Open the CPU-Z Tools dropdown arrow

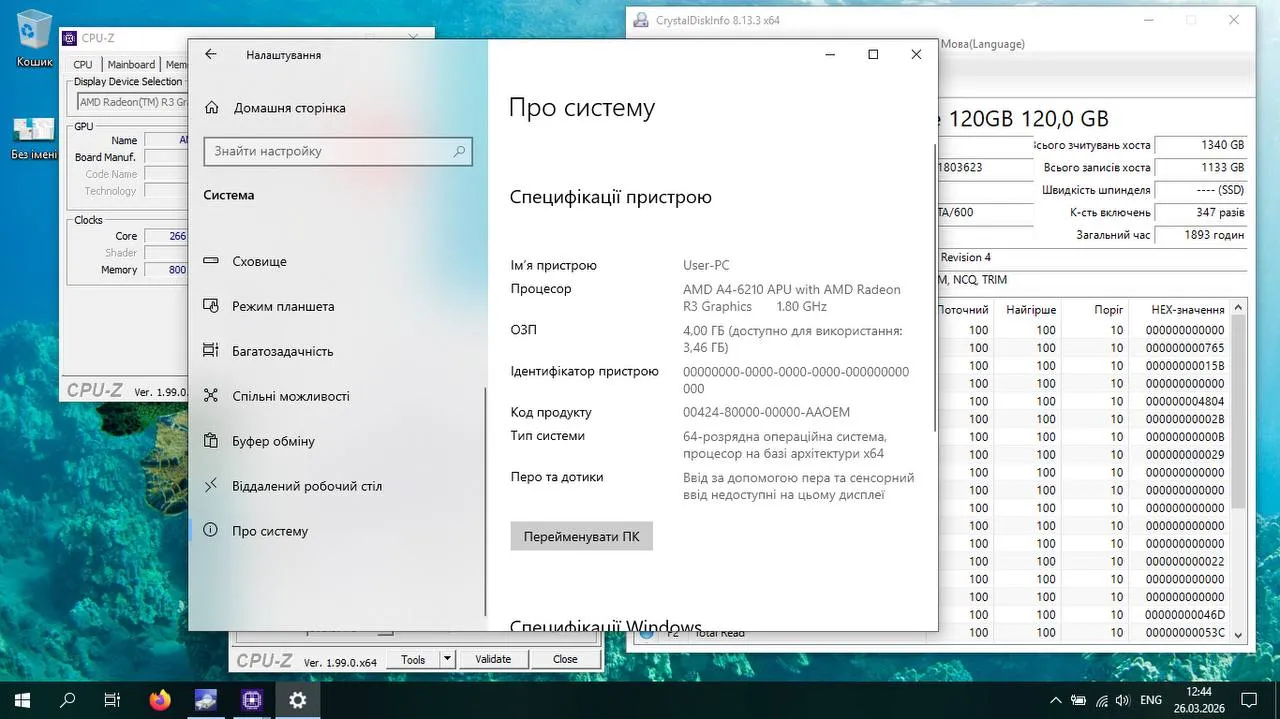pos(447,659)
